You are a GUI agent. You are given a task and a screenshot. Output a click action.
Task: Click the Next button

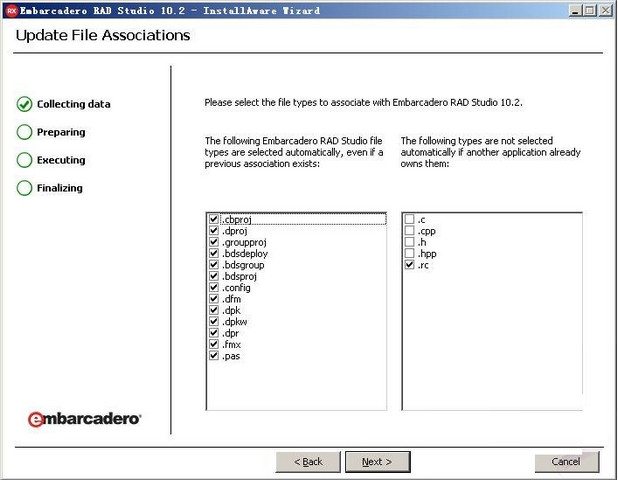[x=378, y=461]
